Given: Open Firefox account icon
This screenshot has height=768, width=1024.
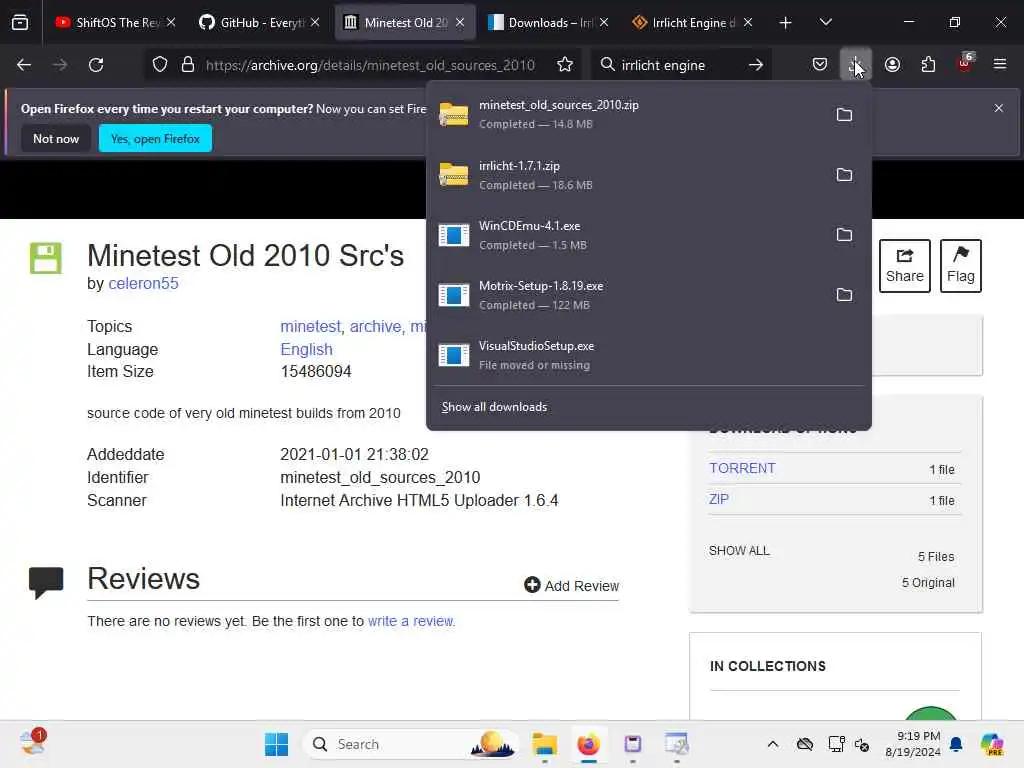Looking at the screenshot, I should tap(892, 65).
